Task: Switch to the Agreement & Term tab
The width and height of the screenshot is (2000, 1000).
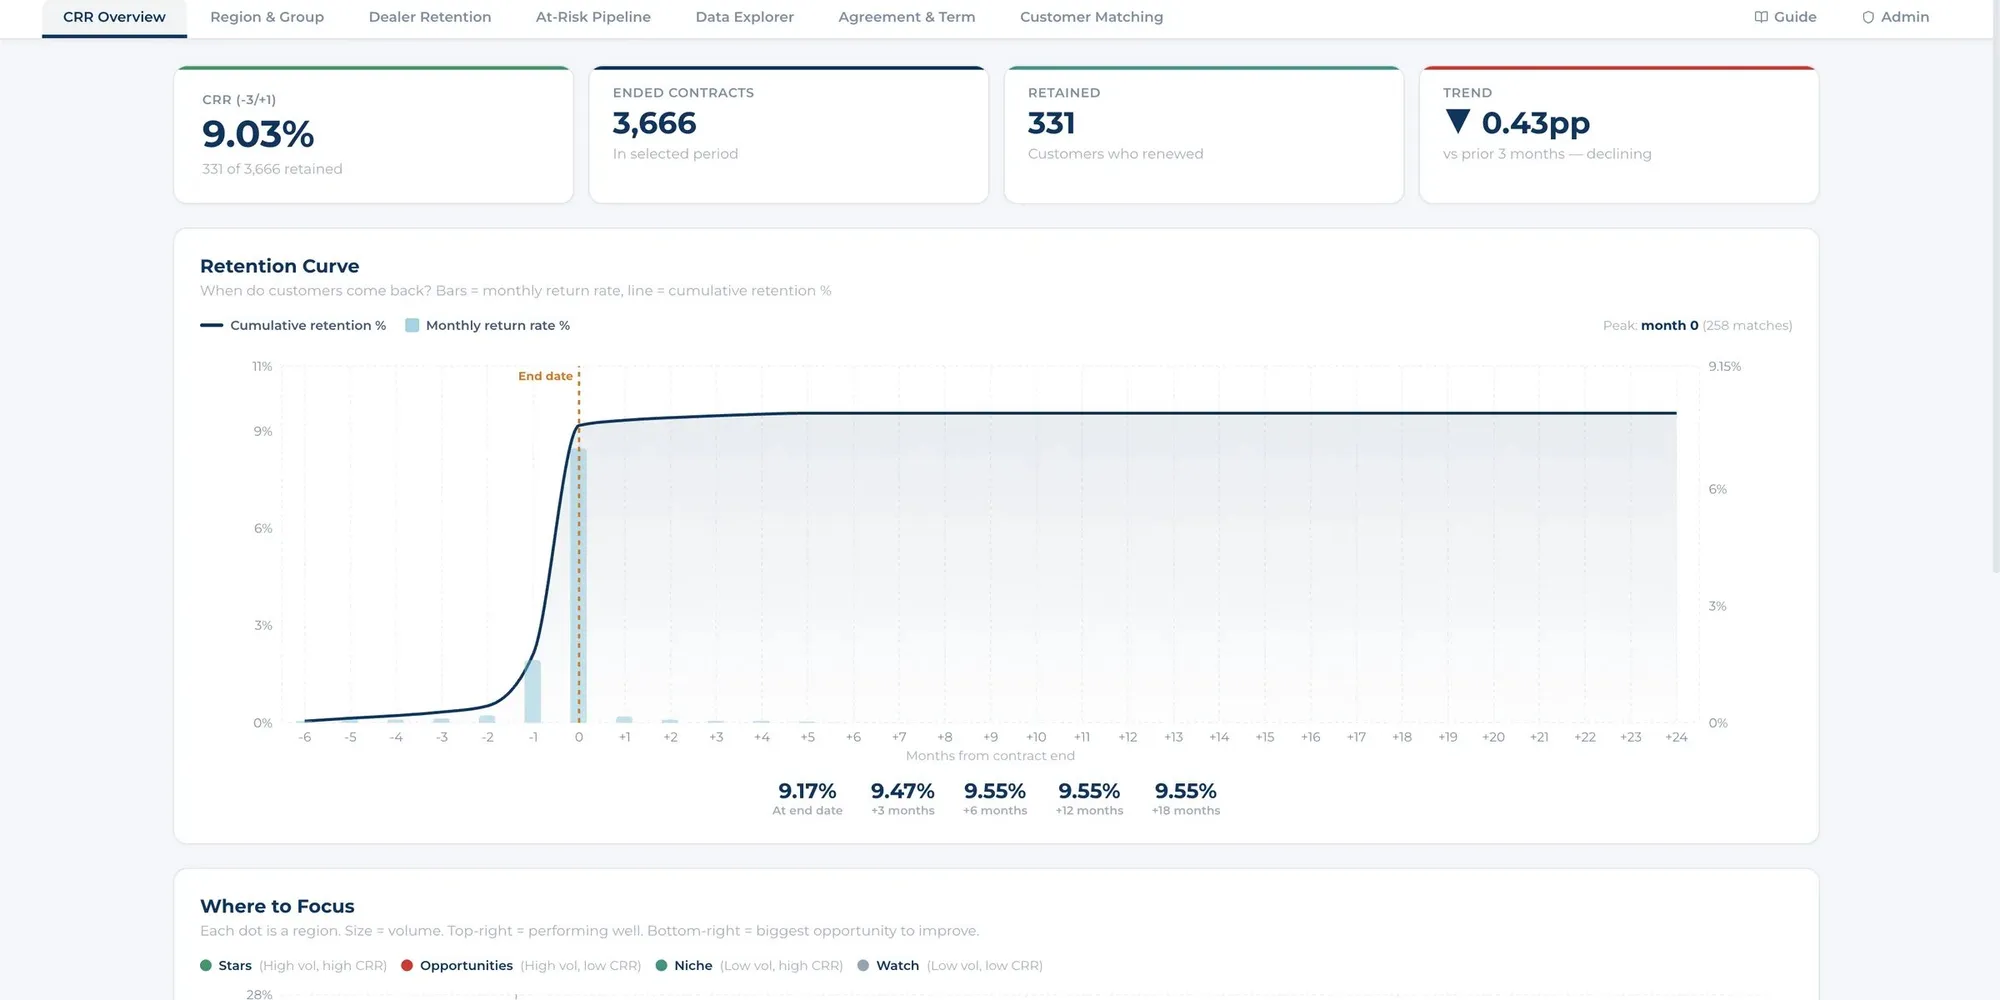Action: click(907, 17)
